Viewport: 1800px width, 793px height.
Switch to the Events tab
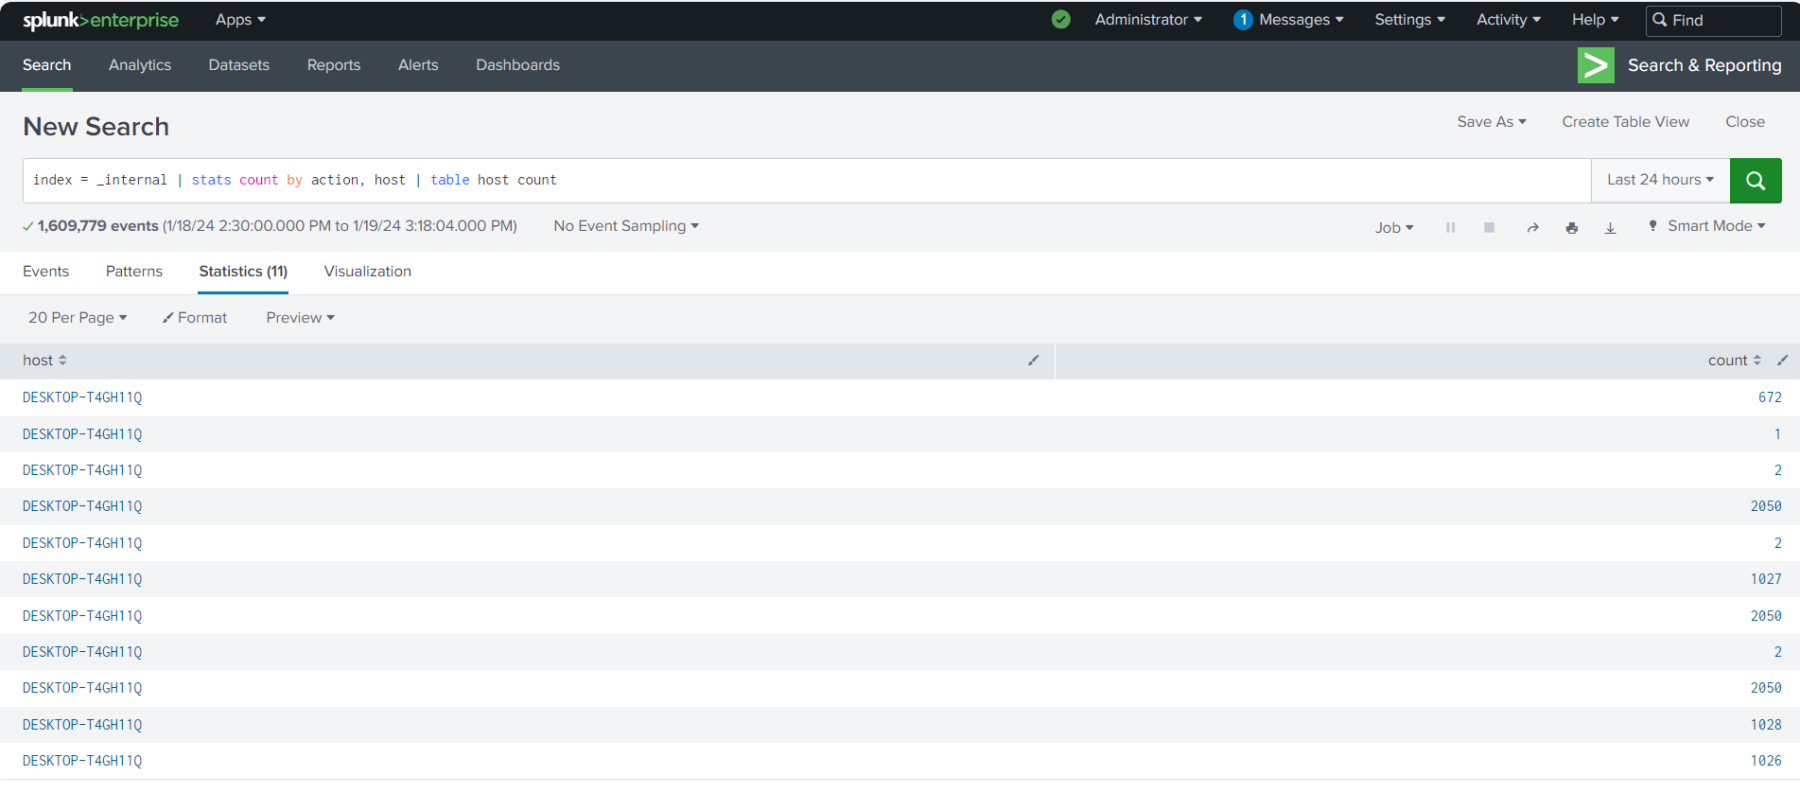(46, 272)
